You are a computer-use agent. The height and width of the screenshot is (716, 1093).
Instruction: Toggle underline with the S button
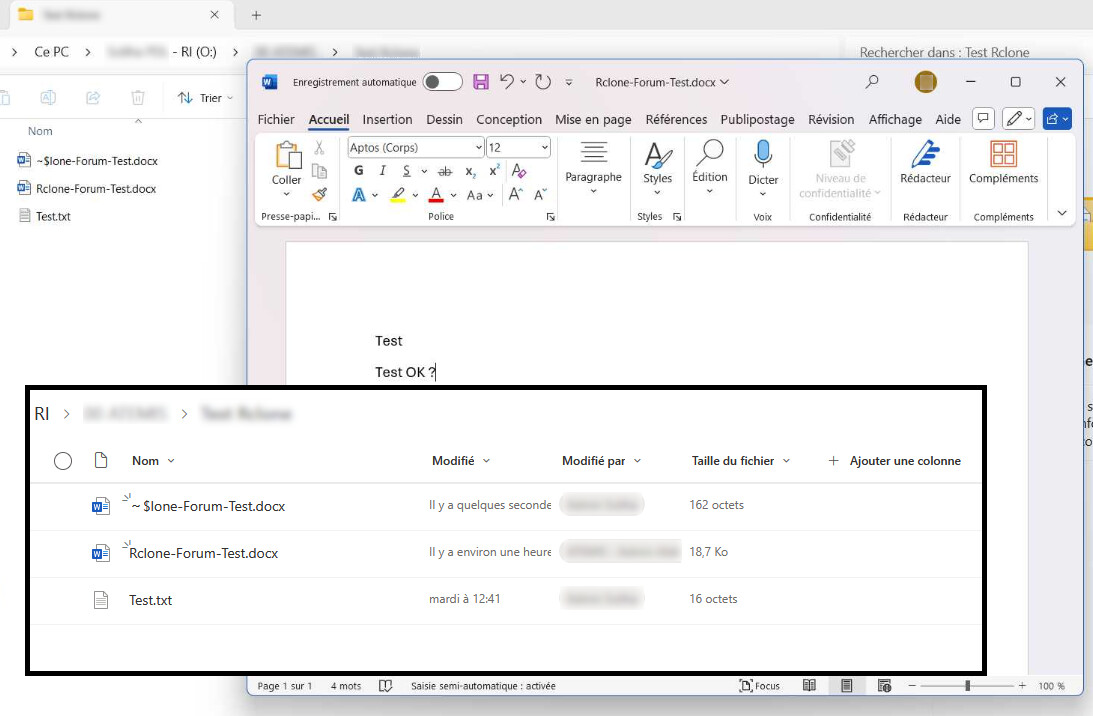406,171
